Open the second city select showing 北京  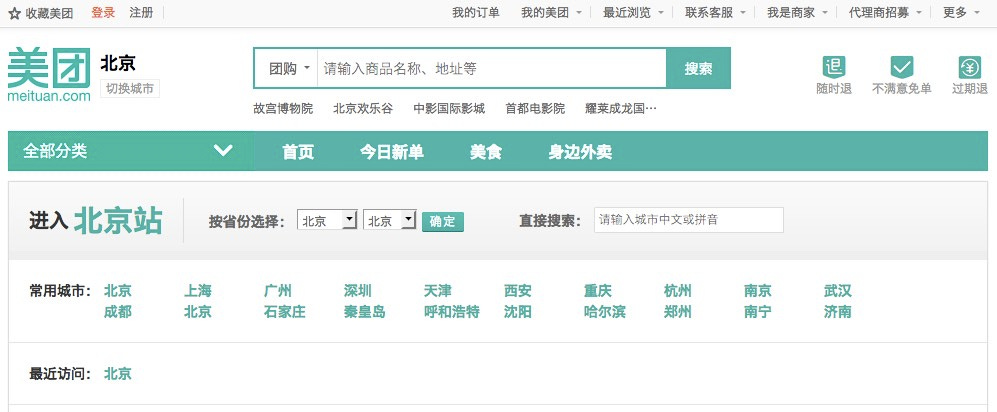coord(390,221)
